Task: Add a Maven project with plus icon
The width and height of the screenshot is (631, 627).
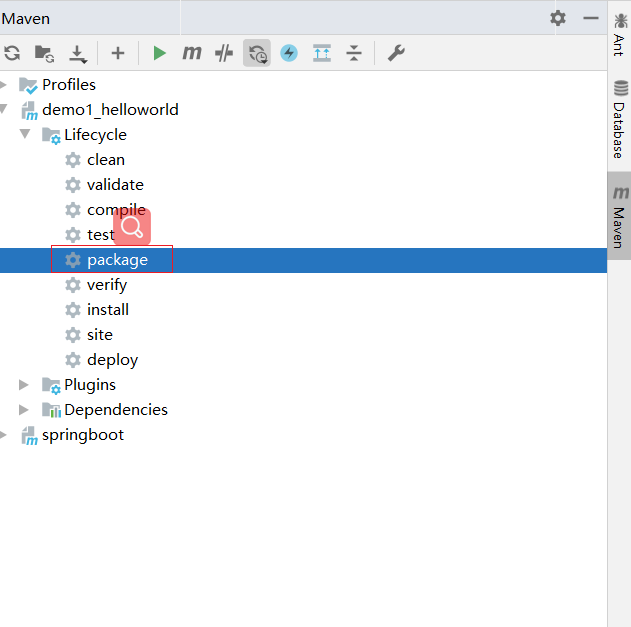Action: (118, 53)
